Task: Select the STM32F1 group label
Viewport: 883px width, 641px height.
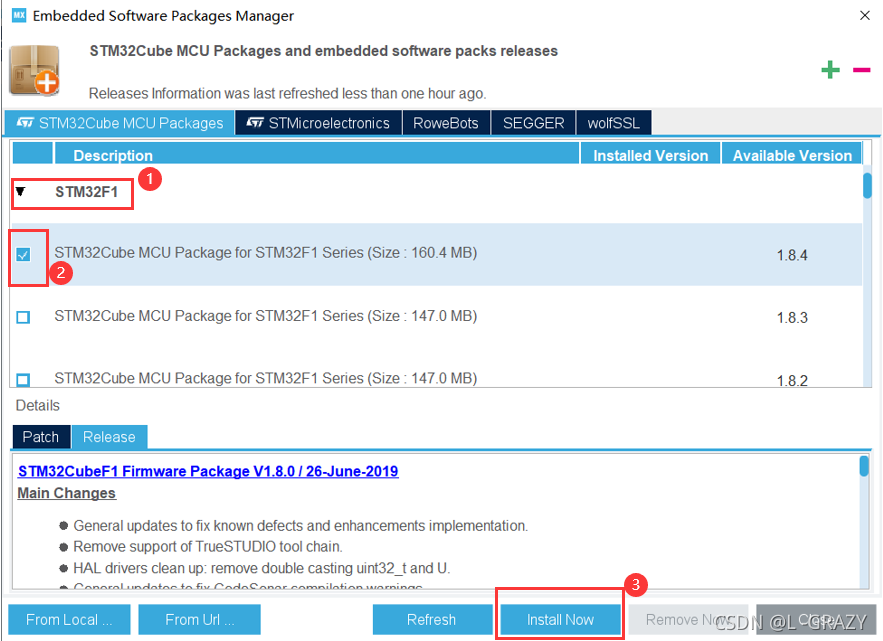Action: coord(86,192)
